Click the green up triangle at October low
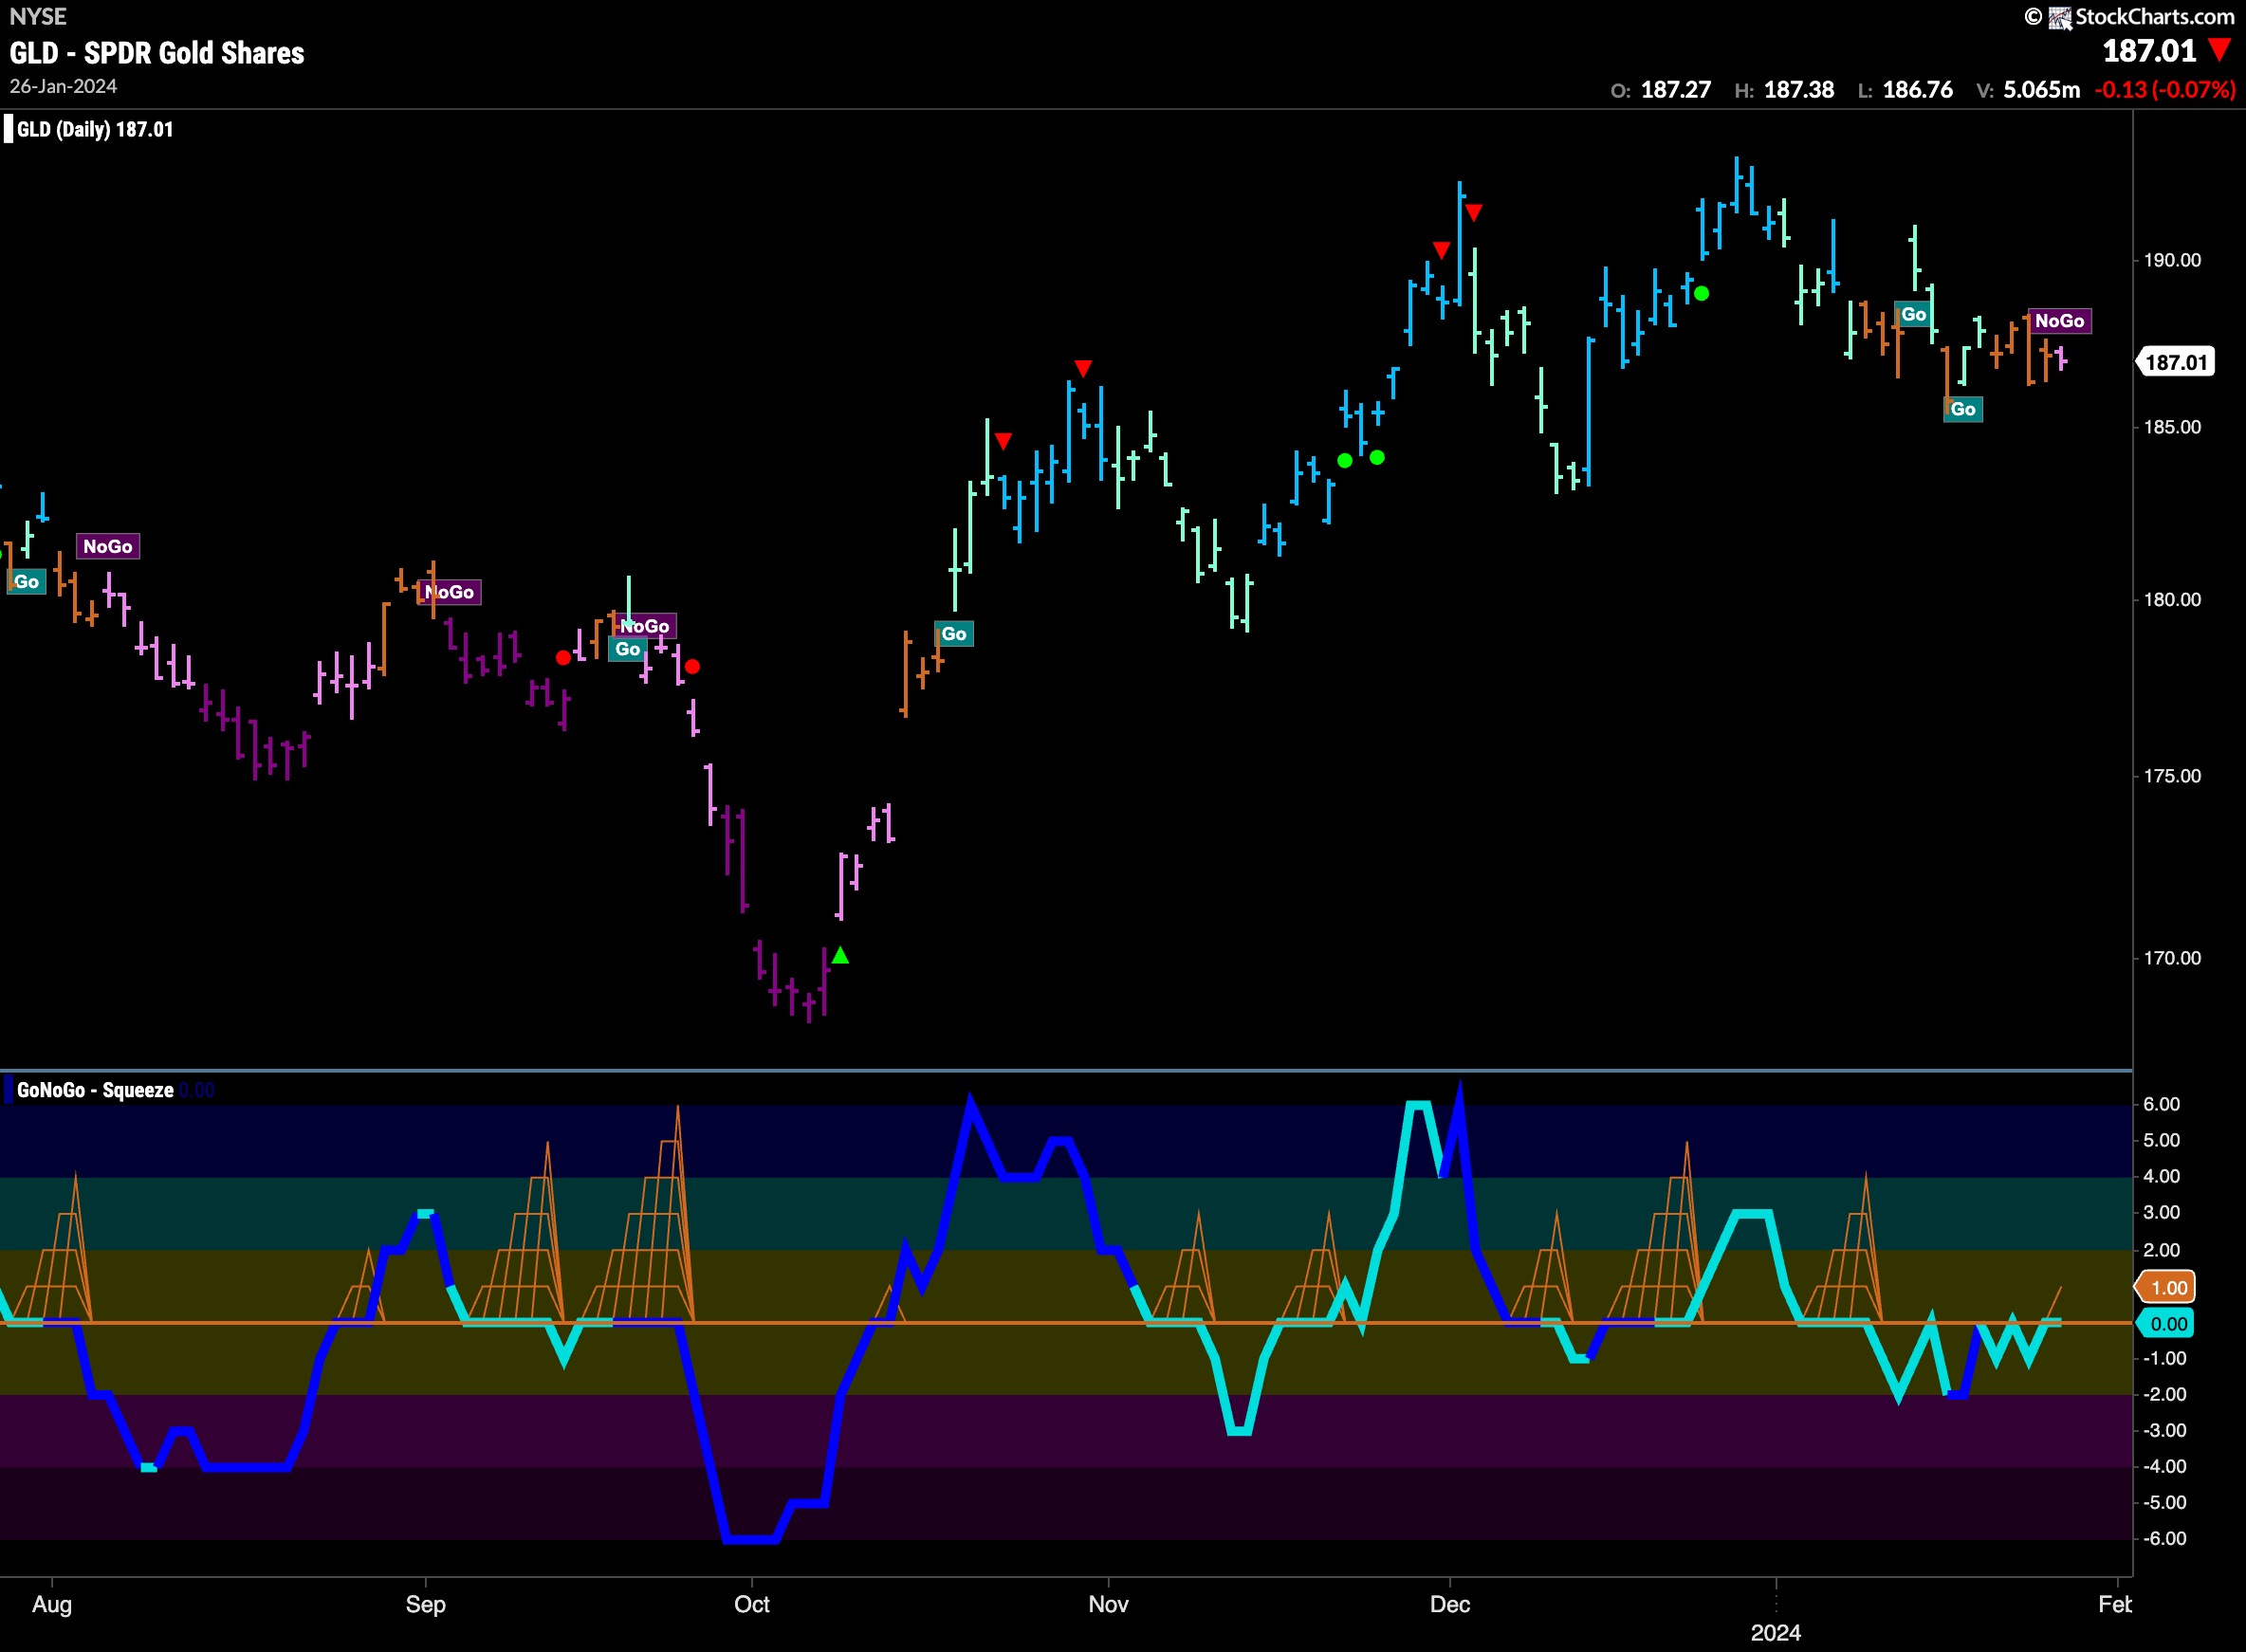This screenshot has width=2246, height=1652. pos(840,955)
